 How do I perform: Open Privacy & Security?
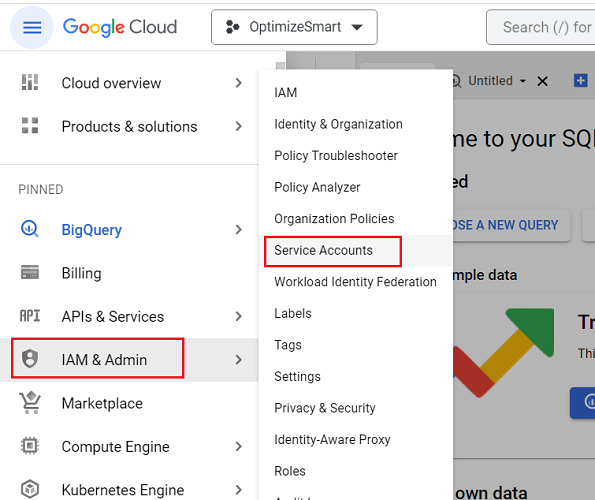coord(356,408)
